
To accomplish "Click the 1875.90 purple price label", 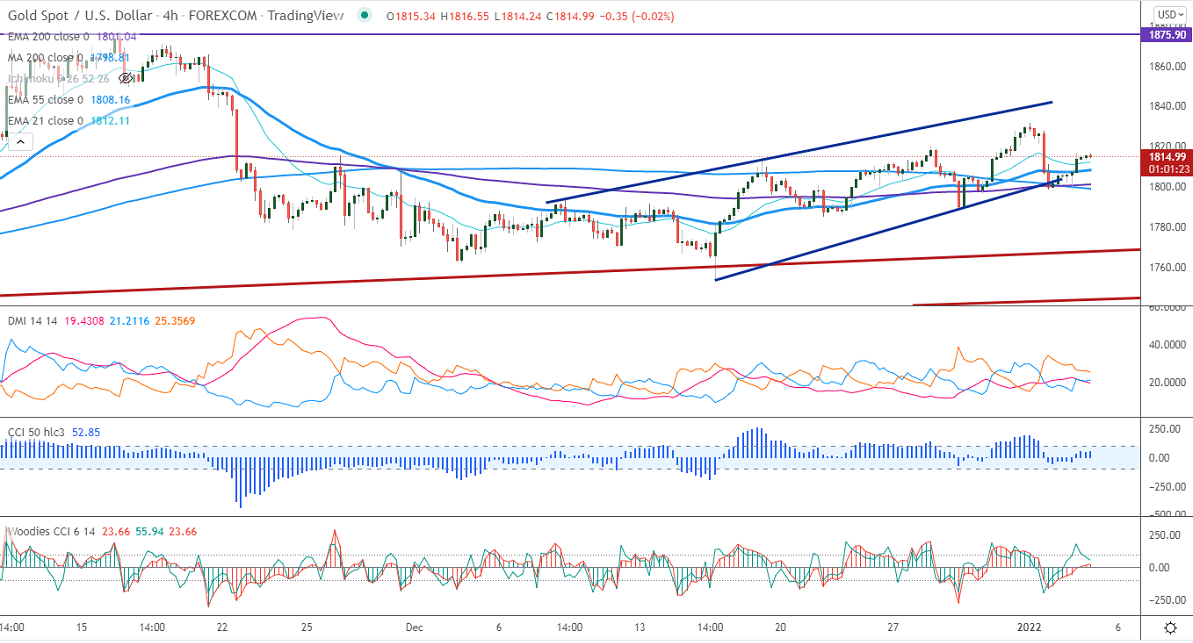I will pos(1166,35).
